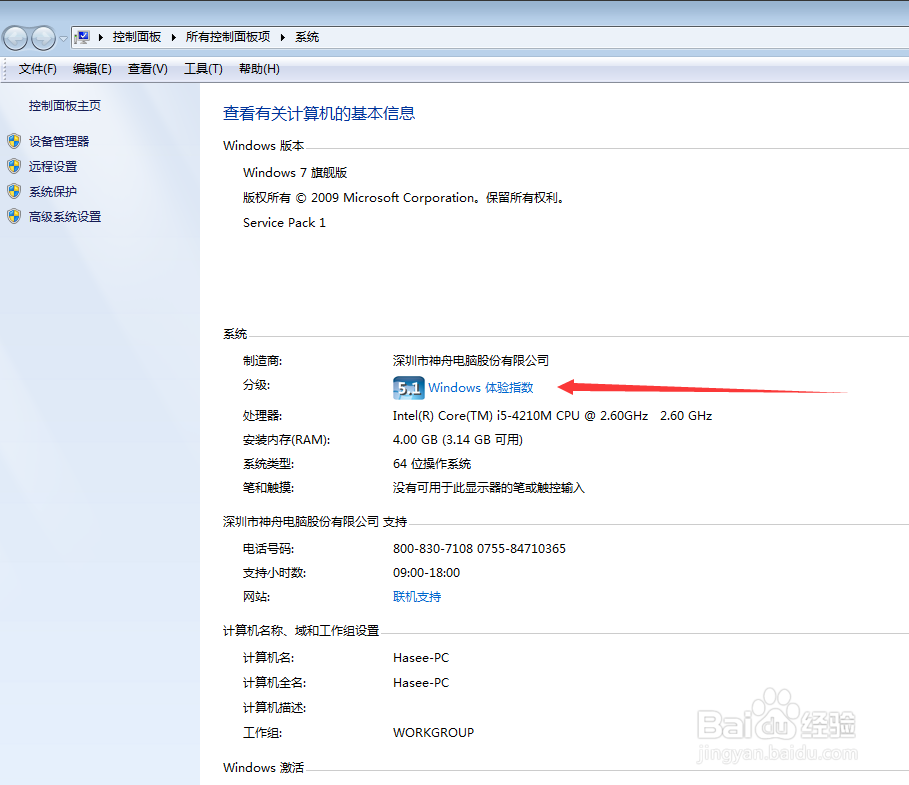
Task: Click shield icon beside 系统保护
Action: pos(14,191)
